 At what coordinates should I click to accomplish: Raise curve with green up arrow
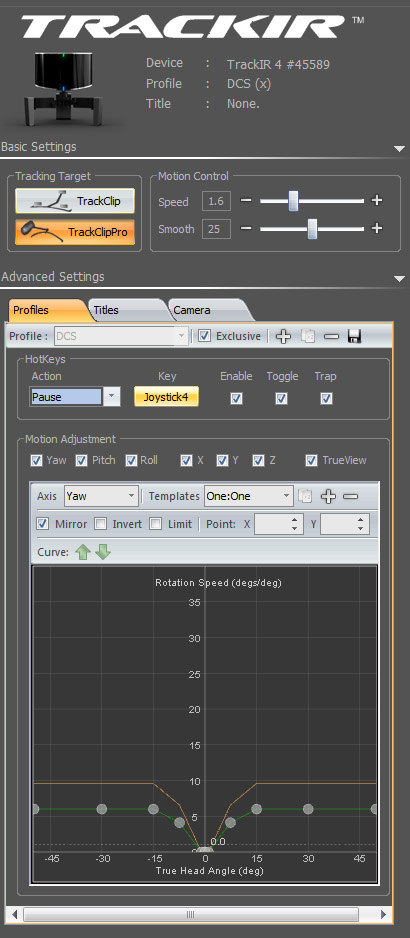(x=83, y=552)
